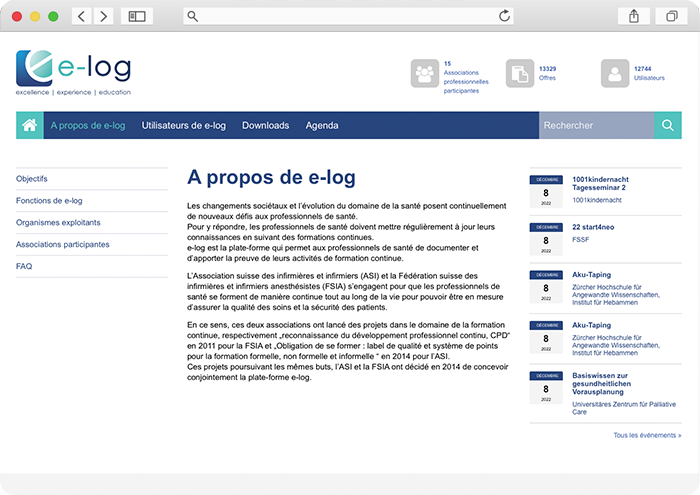Open the browser share button

pos(633,17)
